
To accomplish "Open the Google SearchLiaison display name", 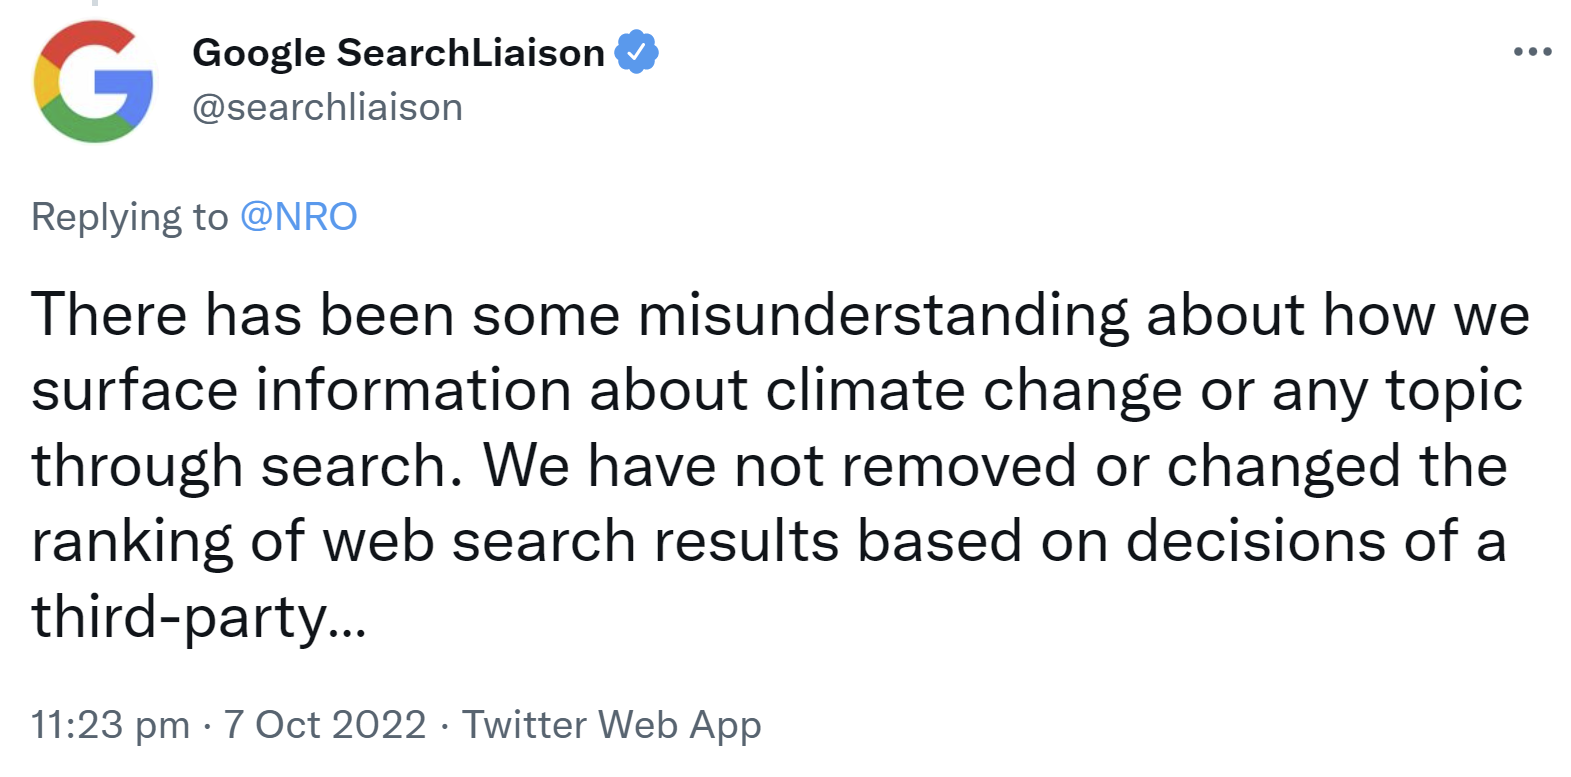I will tap(398, 53).
